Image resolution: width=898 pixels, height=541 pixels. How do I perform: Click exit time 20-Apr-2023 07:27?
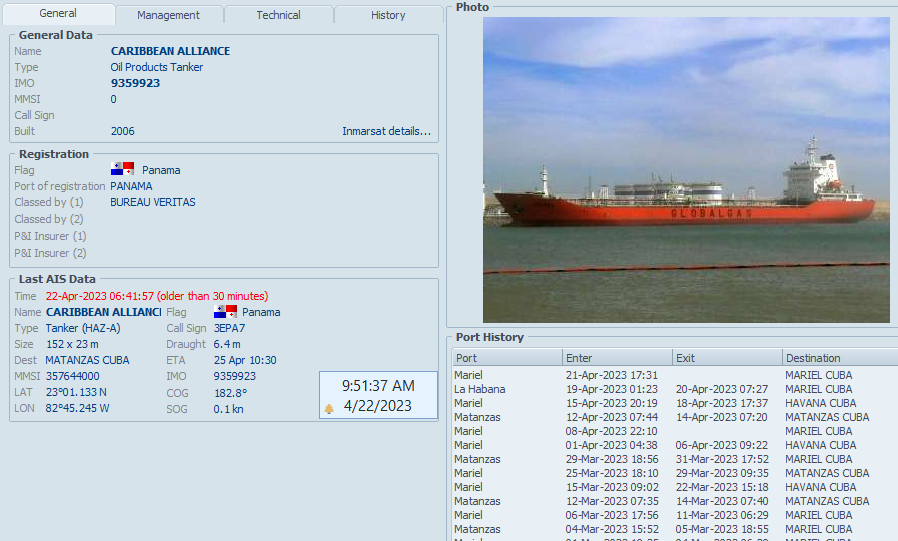pos(722,389)
